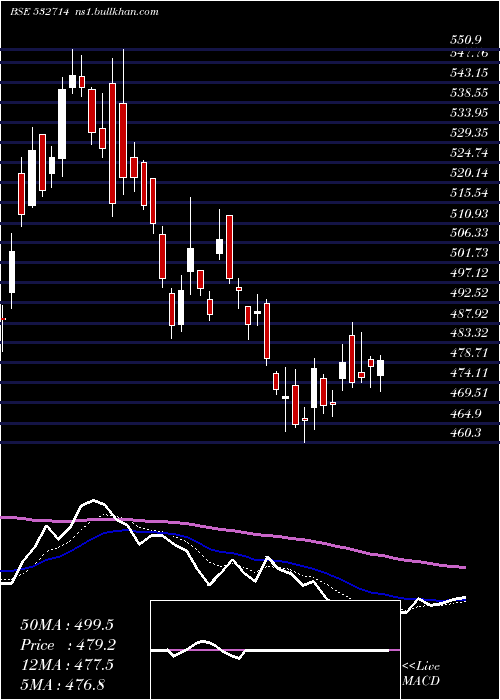Click the 515.54 price axis label
This screenshot has width=500, height=700.
click(469, 193)
